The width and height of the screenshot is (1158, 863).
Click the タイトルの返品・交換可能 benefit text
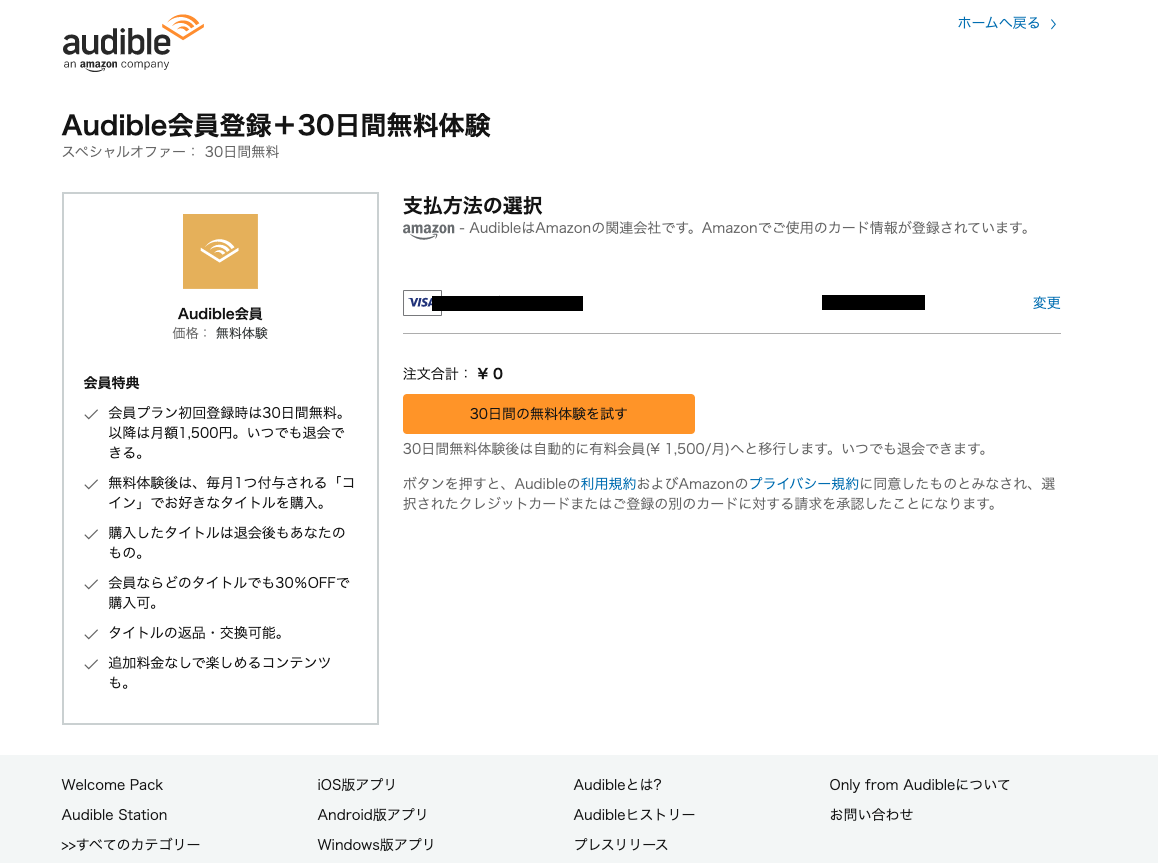196,633
